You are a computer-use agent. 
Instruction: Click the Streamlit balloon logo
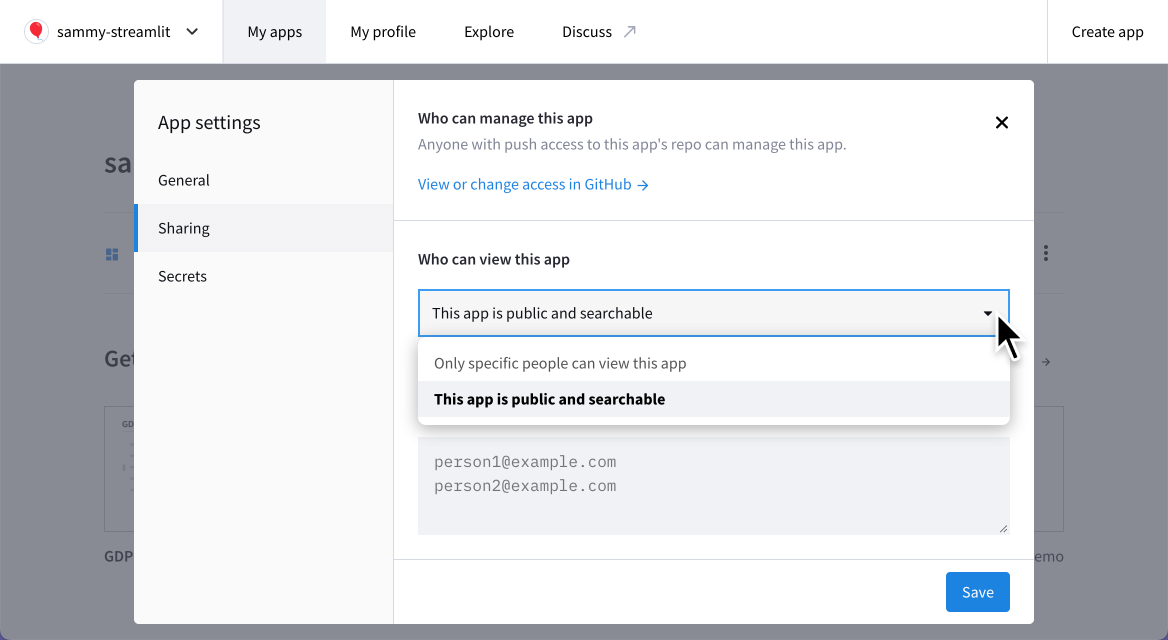36,31
